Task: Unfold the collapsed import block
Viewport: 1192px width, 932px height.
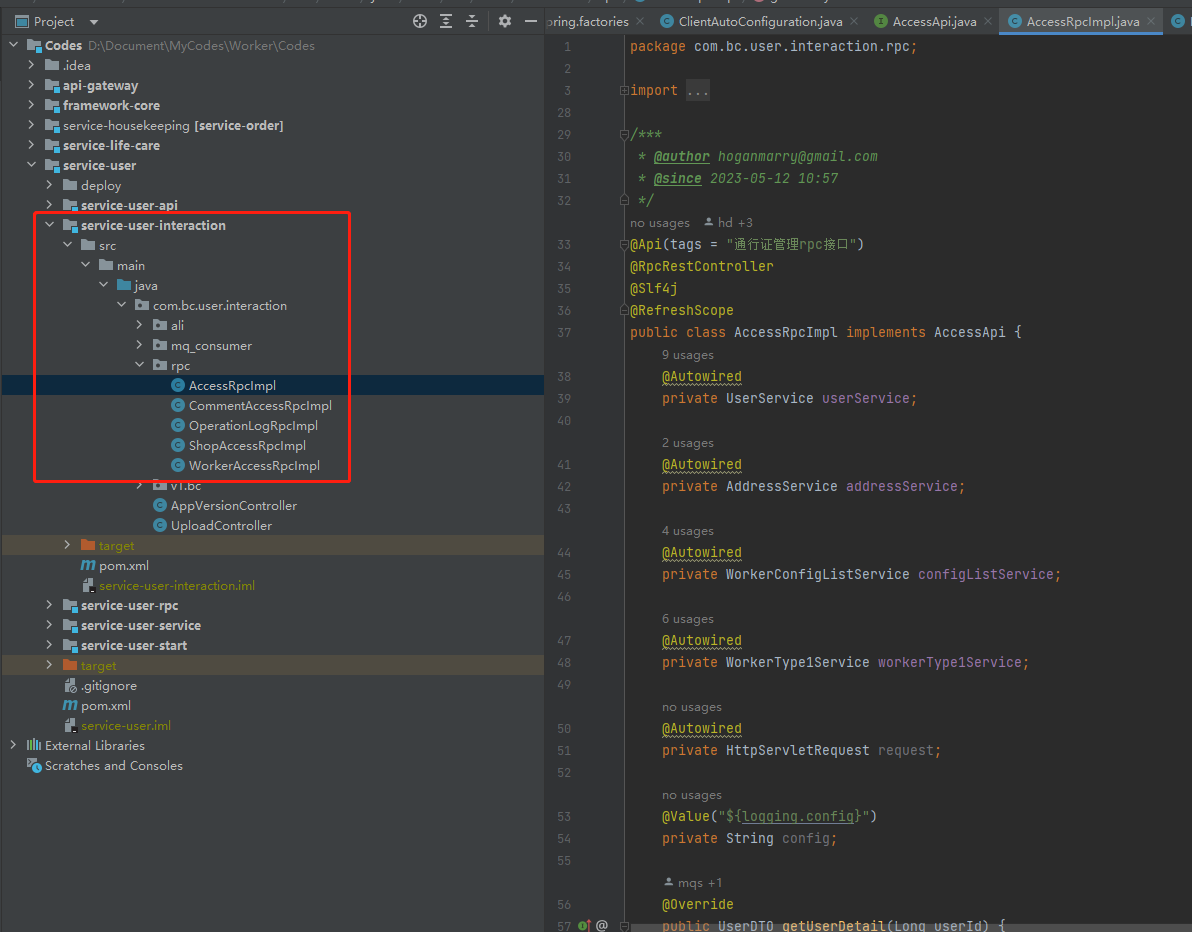Action: (x=624, y=90)
